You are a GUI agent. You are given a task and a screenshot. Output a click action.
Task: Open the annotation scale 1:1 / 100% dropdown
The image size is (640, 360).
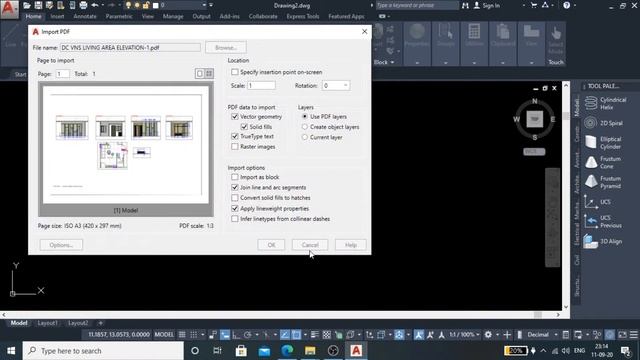click(464, 335)
